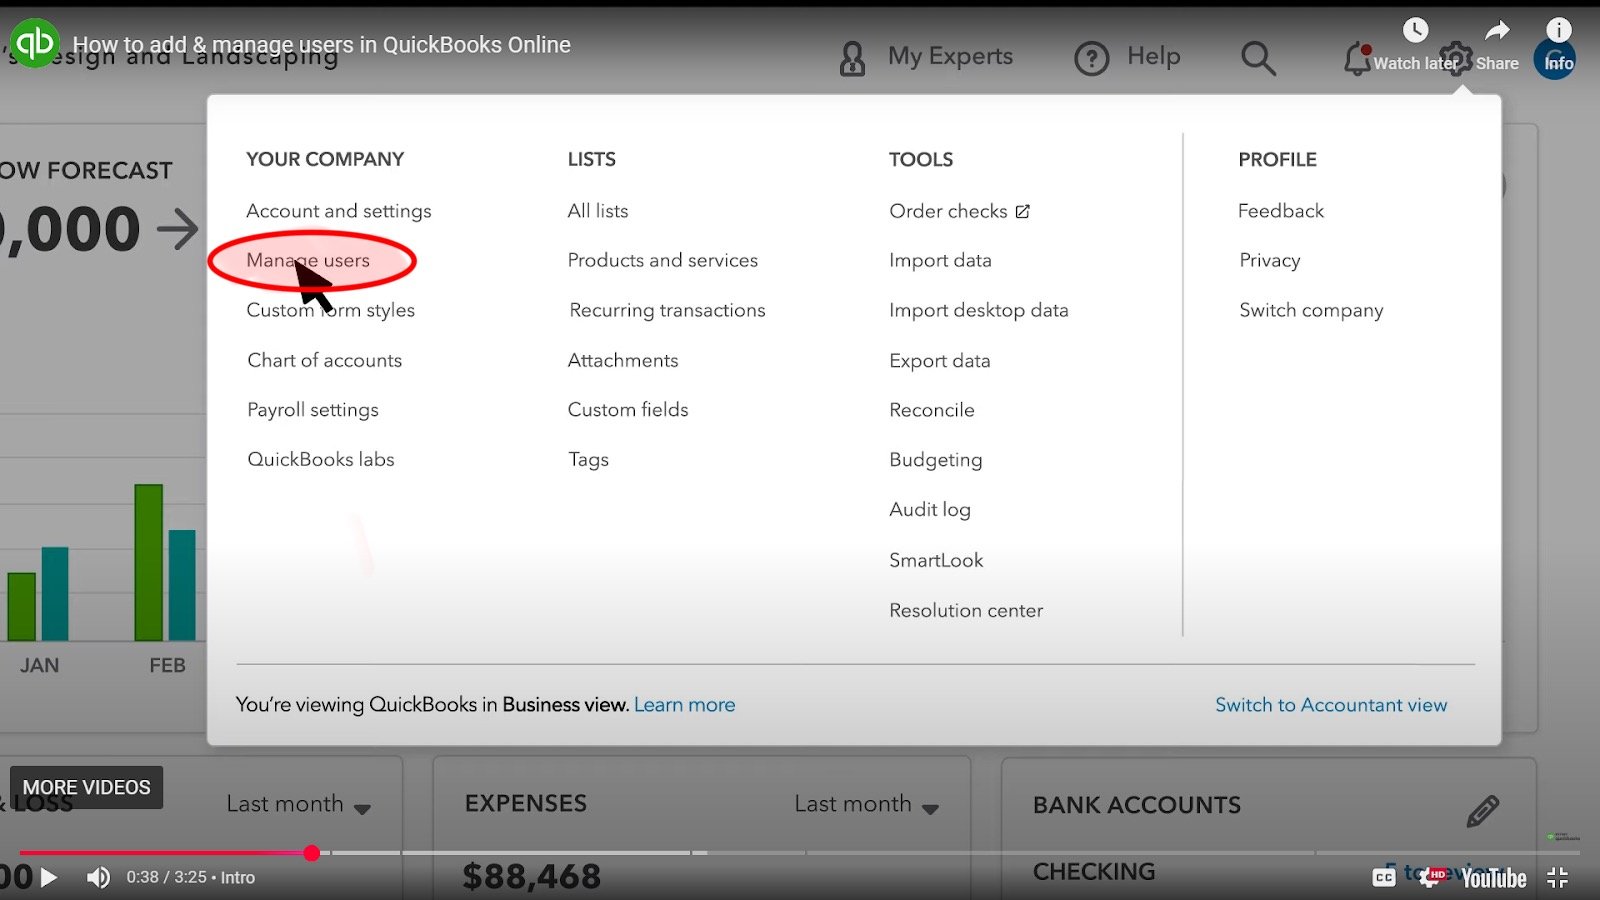Click the Share arrow icon

pyautogui.click(x=1497, y=31)
